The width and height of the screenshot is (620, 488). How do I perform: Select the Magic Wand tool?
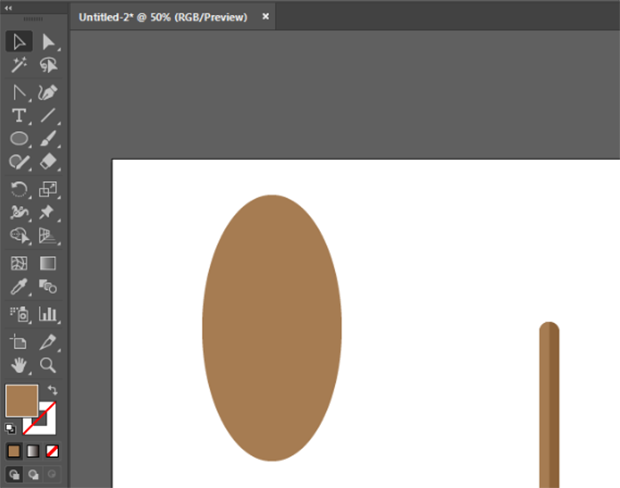click(x=18, y=65)
